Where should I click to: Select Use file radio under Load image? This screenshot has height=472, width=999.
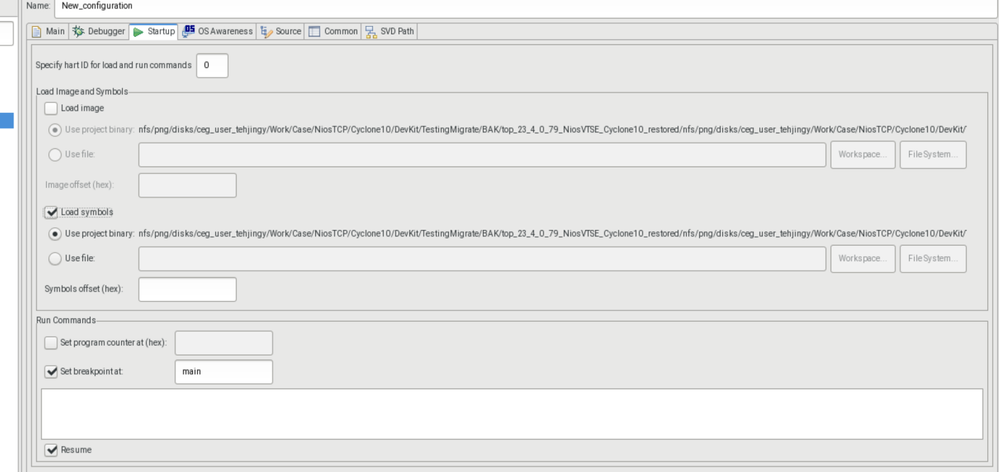pos(55,155)
